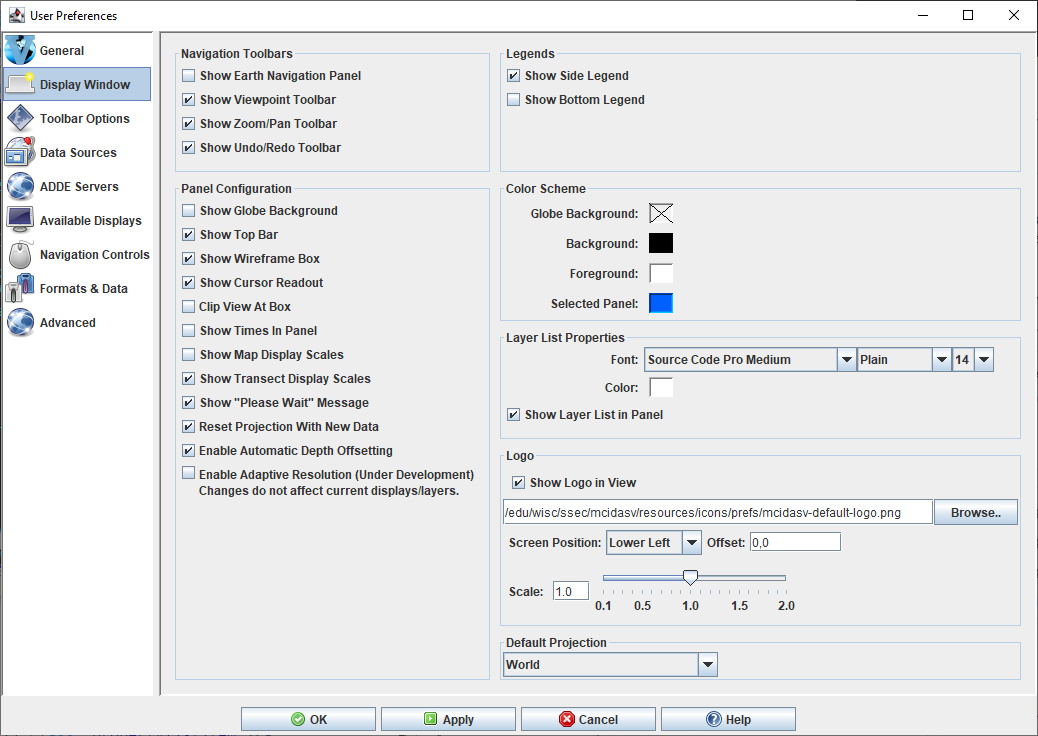Open the font size 14 dropdown
The image size is (1038, 736).
[x=983, y=360]
